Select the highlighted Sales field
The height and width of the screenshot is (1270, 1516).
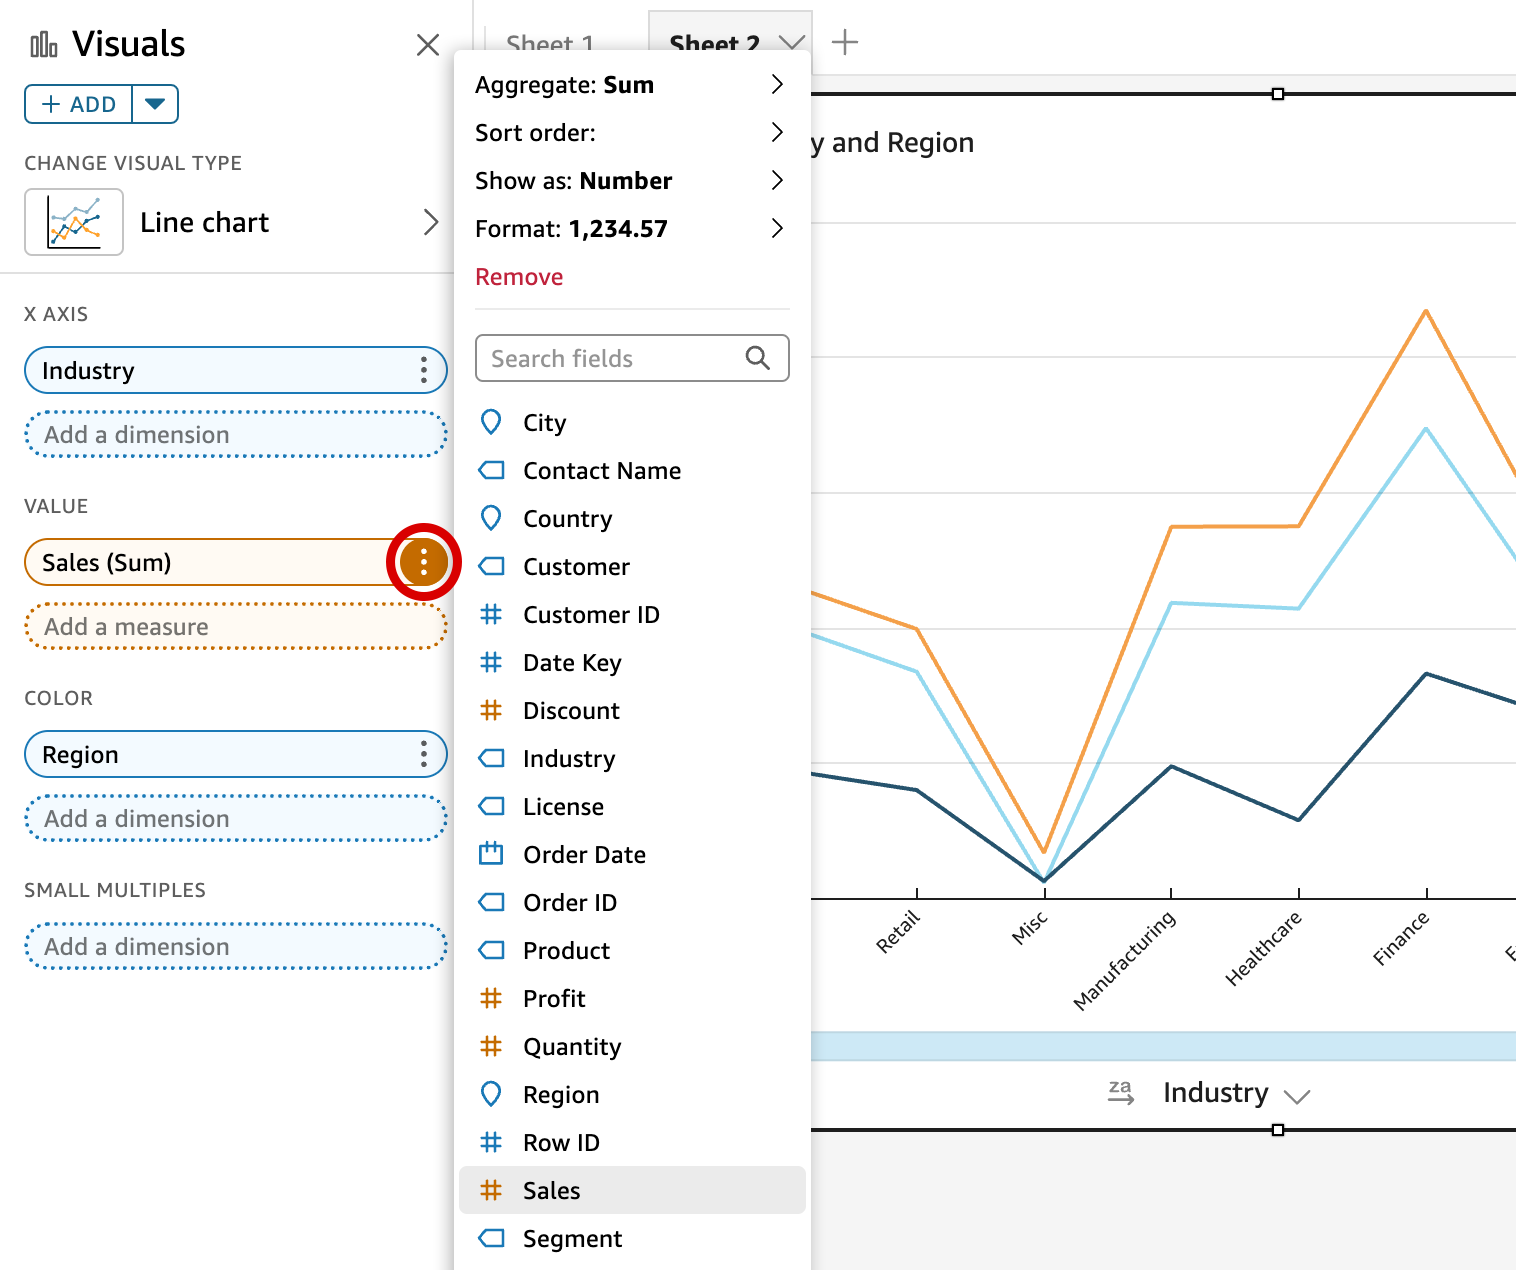(x=632, y=1190)
